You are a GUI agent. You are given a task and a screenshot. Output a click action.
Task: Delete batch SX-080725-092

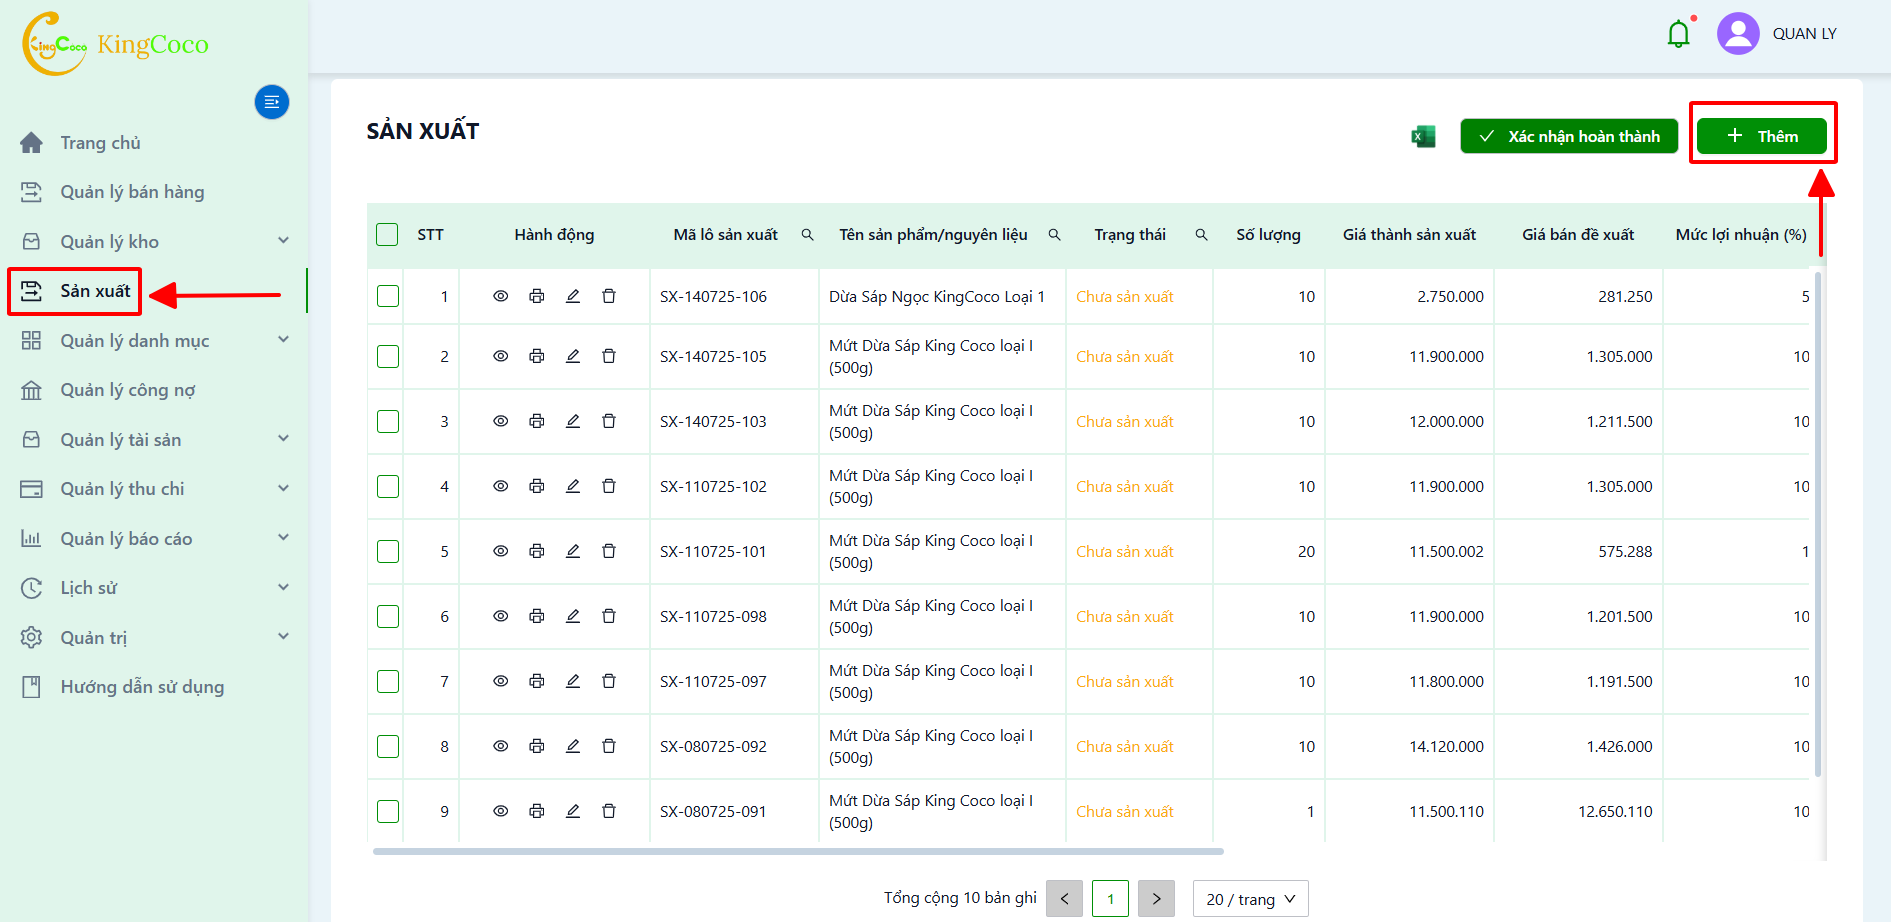(609, 746)
